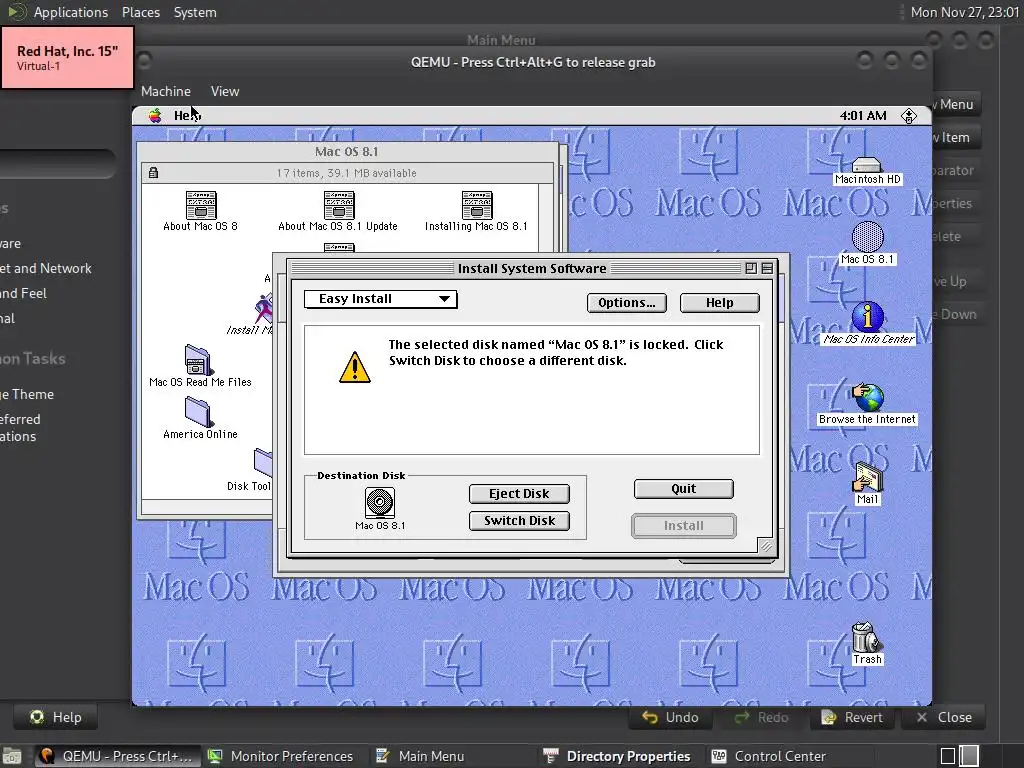This screenshot has height=768, width=1024.
Task: Open the Machine menu in QEMU
Action: pyautogui.click(x=166, y=91)
